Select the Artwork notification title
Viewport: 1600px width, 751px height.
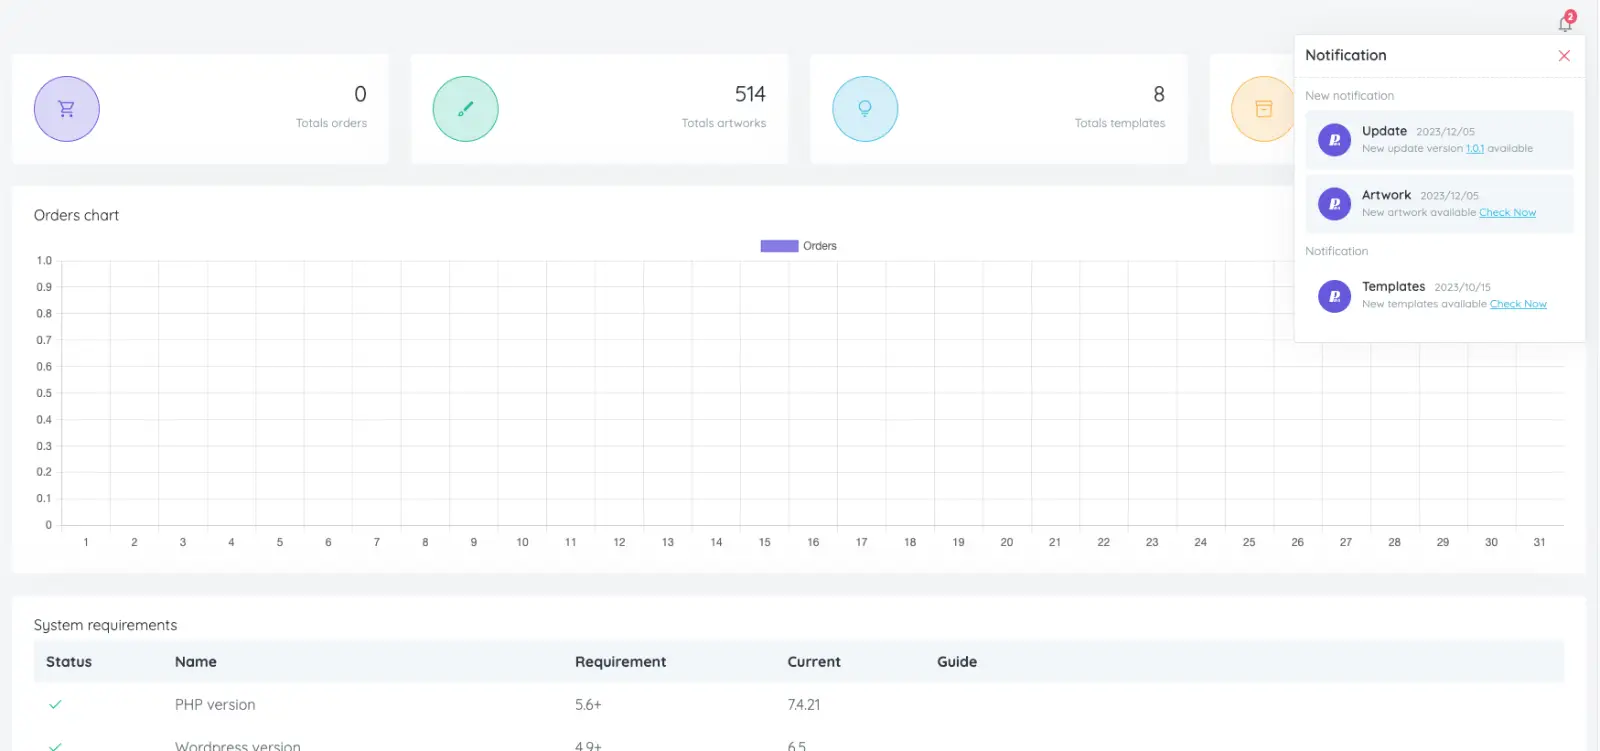[x=1386, y=195]
